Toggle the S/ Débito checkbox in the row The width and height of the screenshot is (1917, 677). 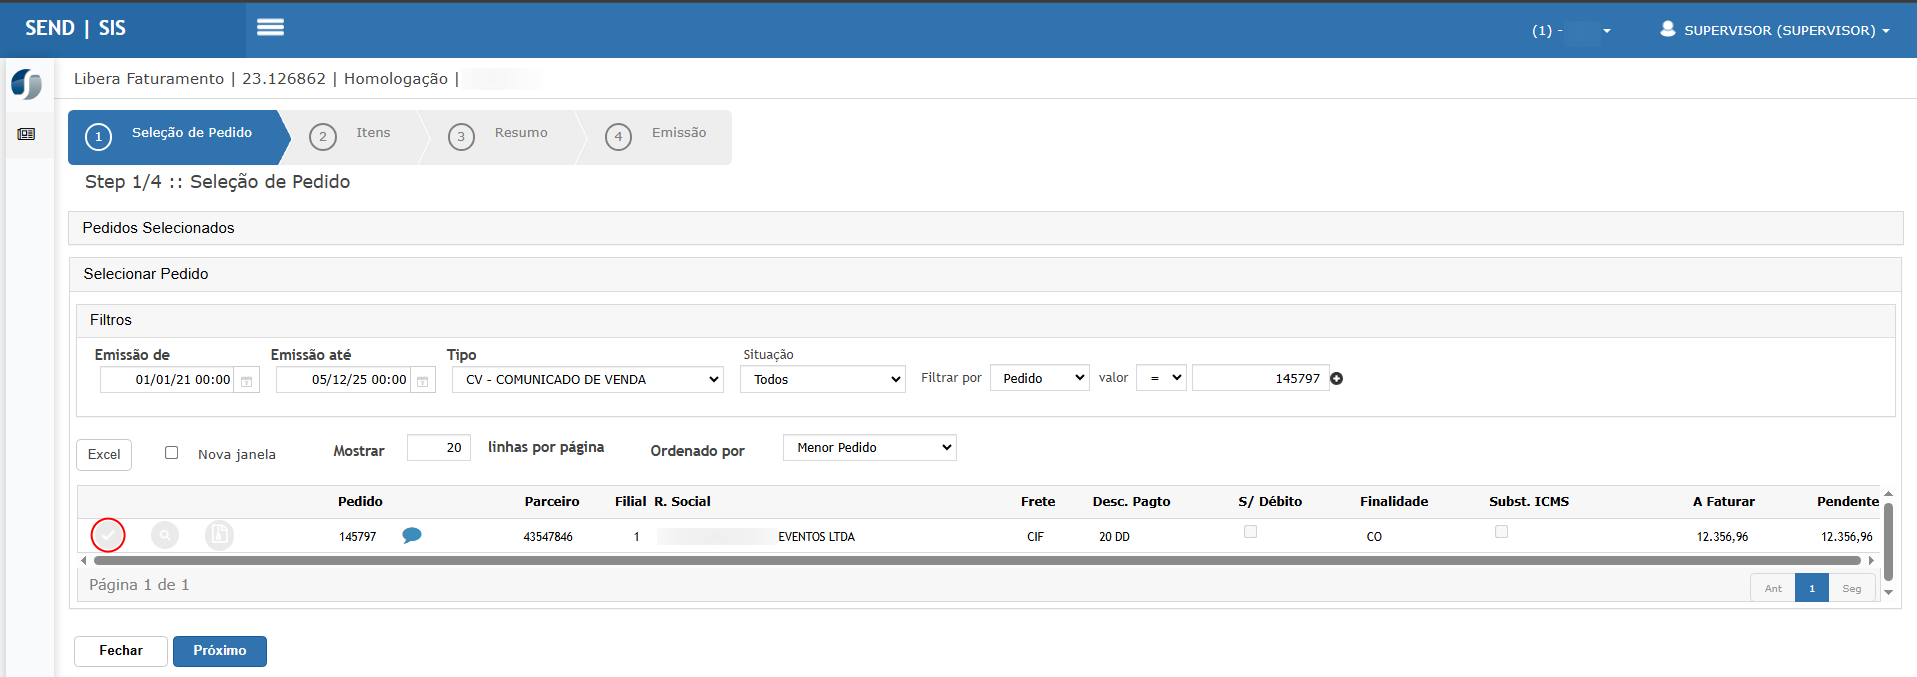[x=1250, y=532]
